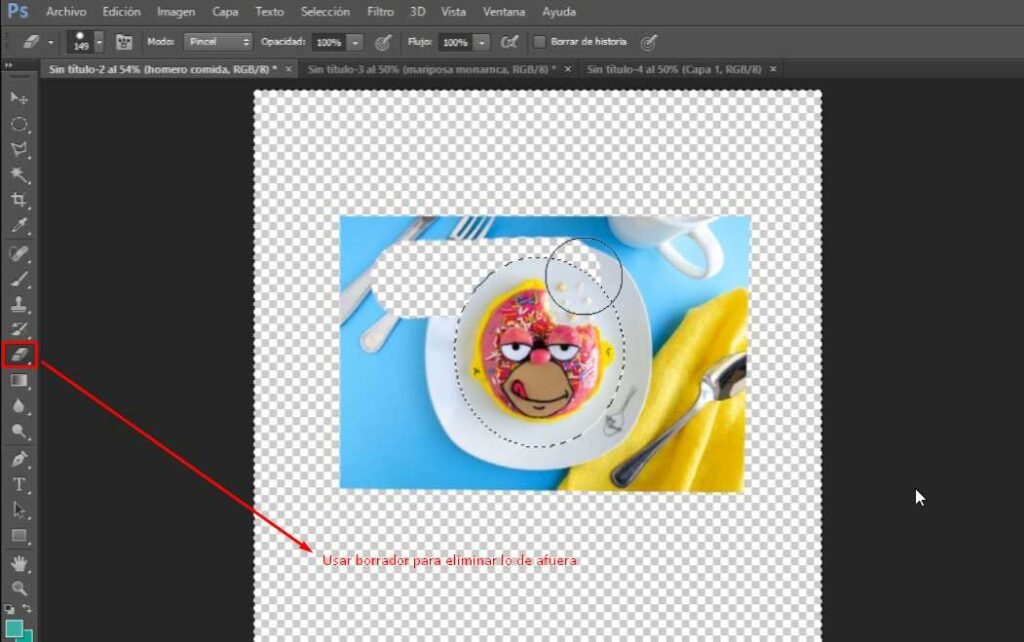Open the Modo dropdown set to Pincel
Viewport: 1024px width, 642px height.
click(217, 42)
